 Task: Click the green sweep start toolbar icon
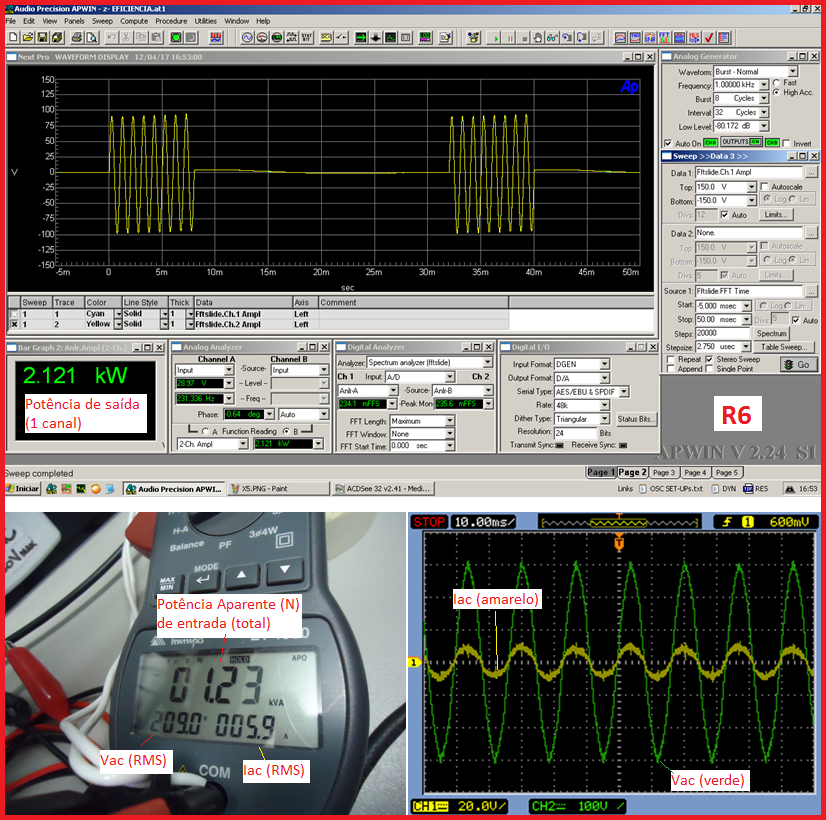click(493, 37)
